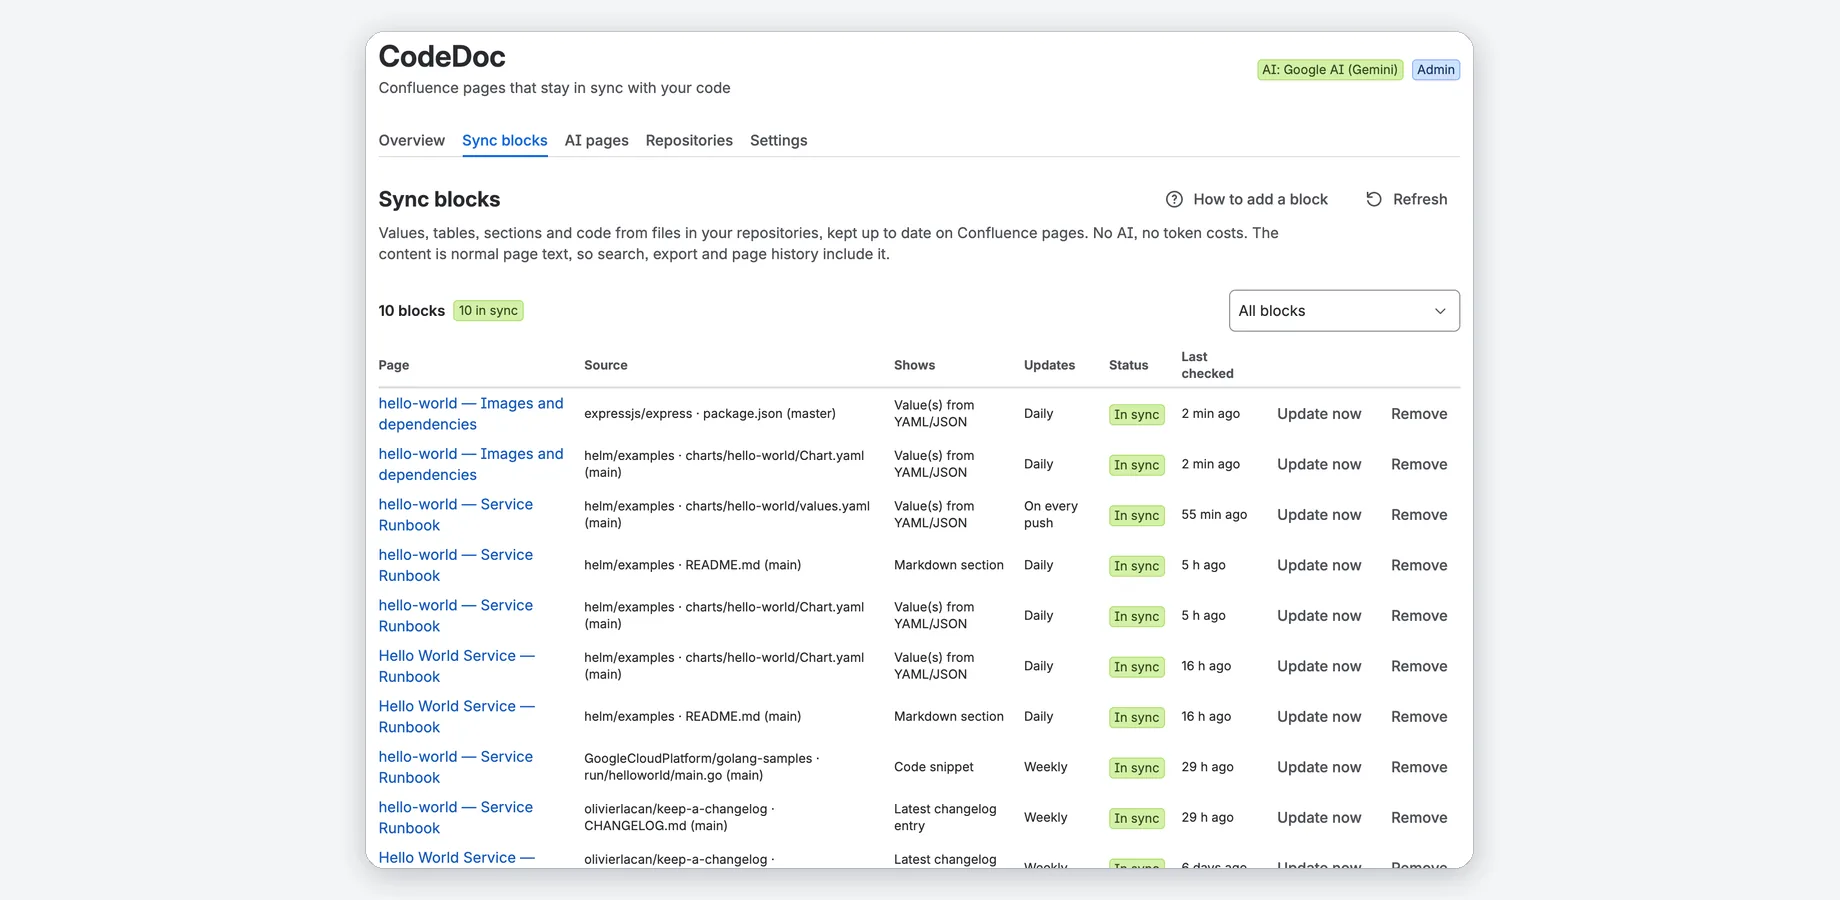Click the Last checked column header
This screenshot has width=1840, height=900.
coord(1207,365)
